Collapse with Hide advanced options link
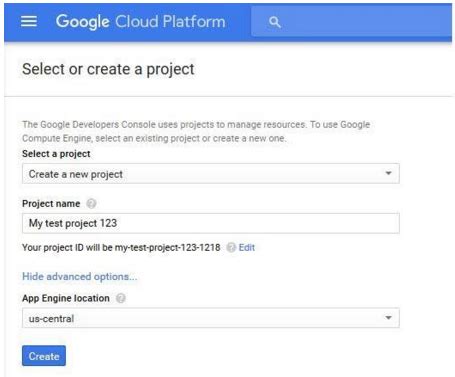Image resolution: width=455 pixels, height=377 pixels. click(80, 276)
